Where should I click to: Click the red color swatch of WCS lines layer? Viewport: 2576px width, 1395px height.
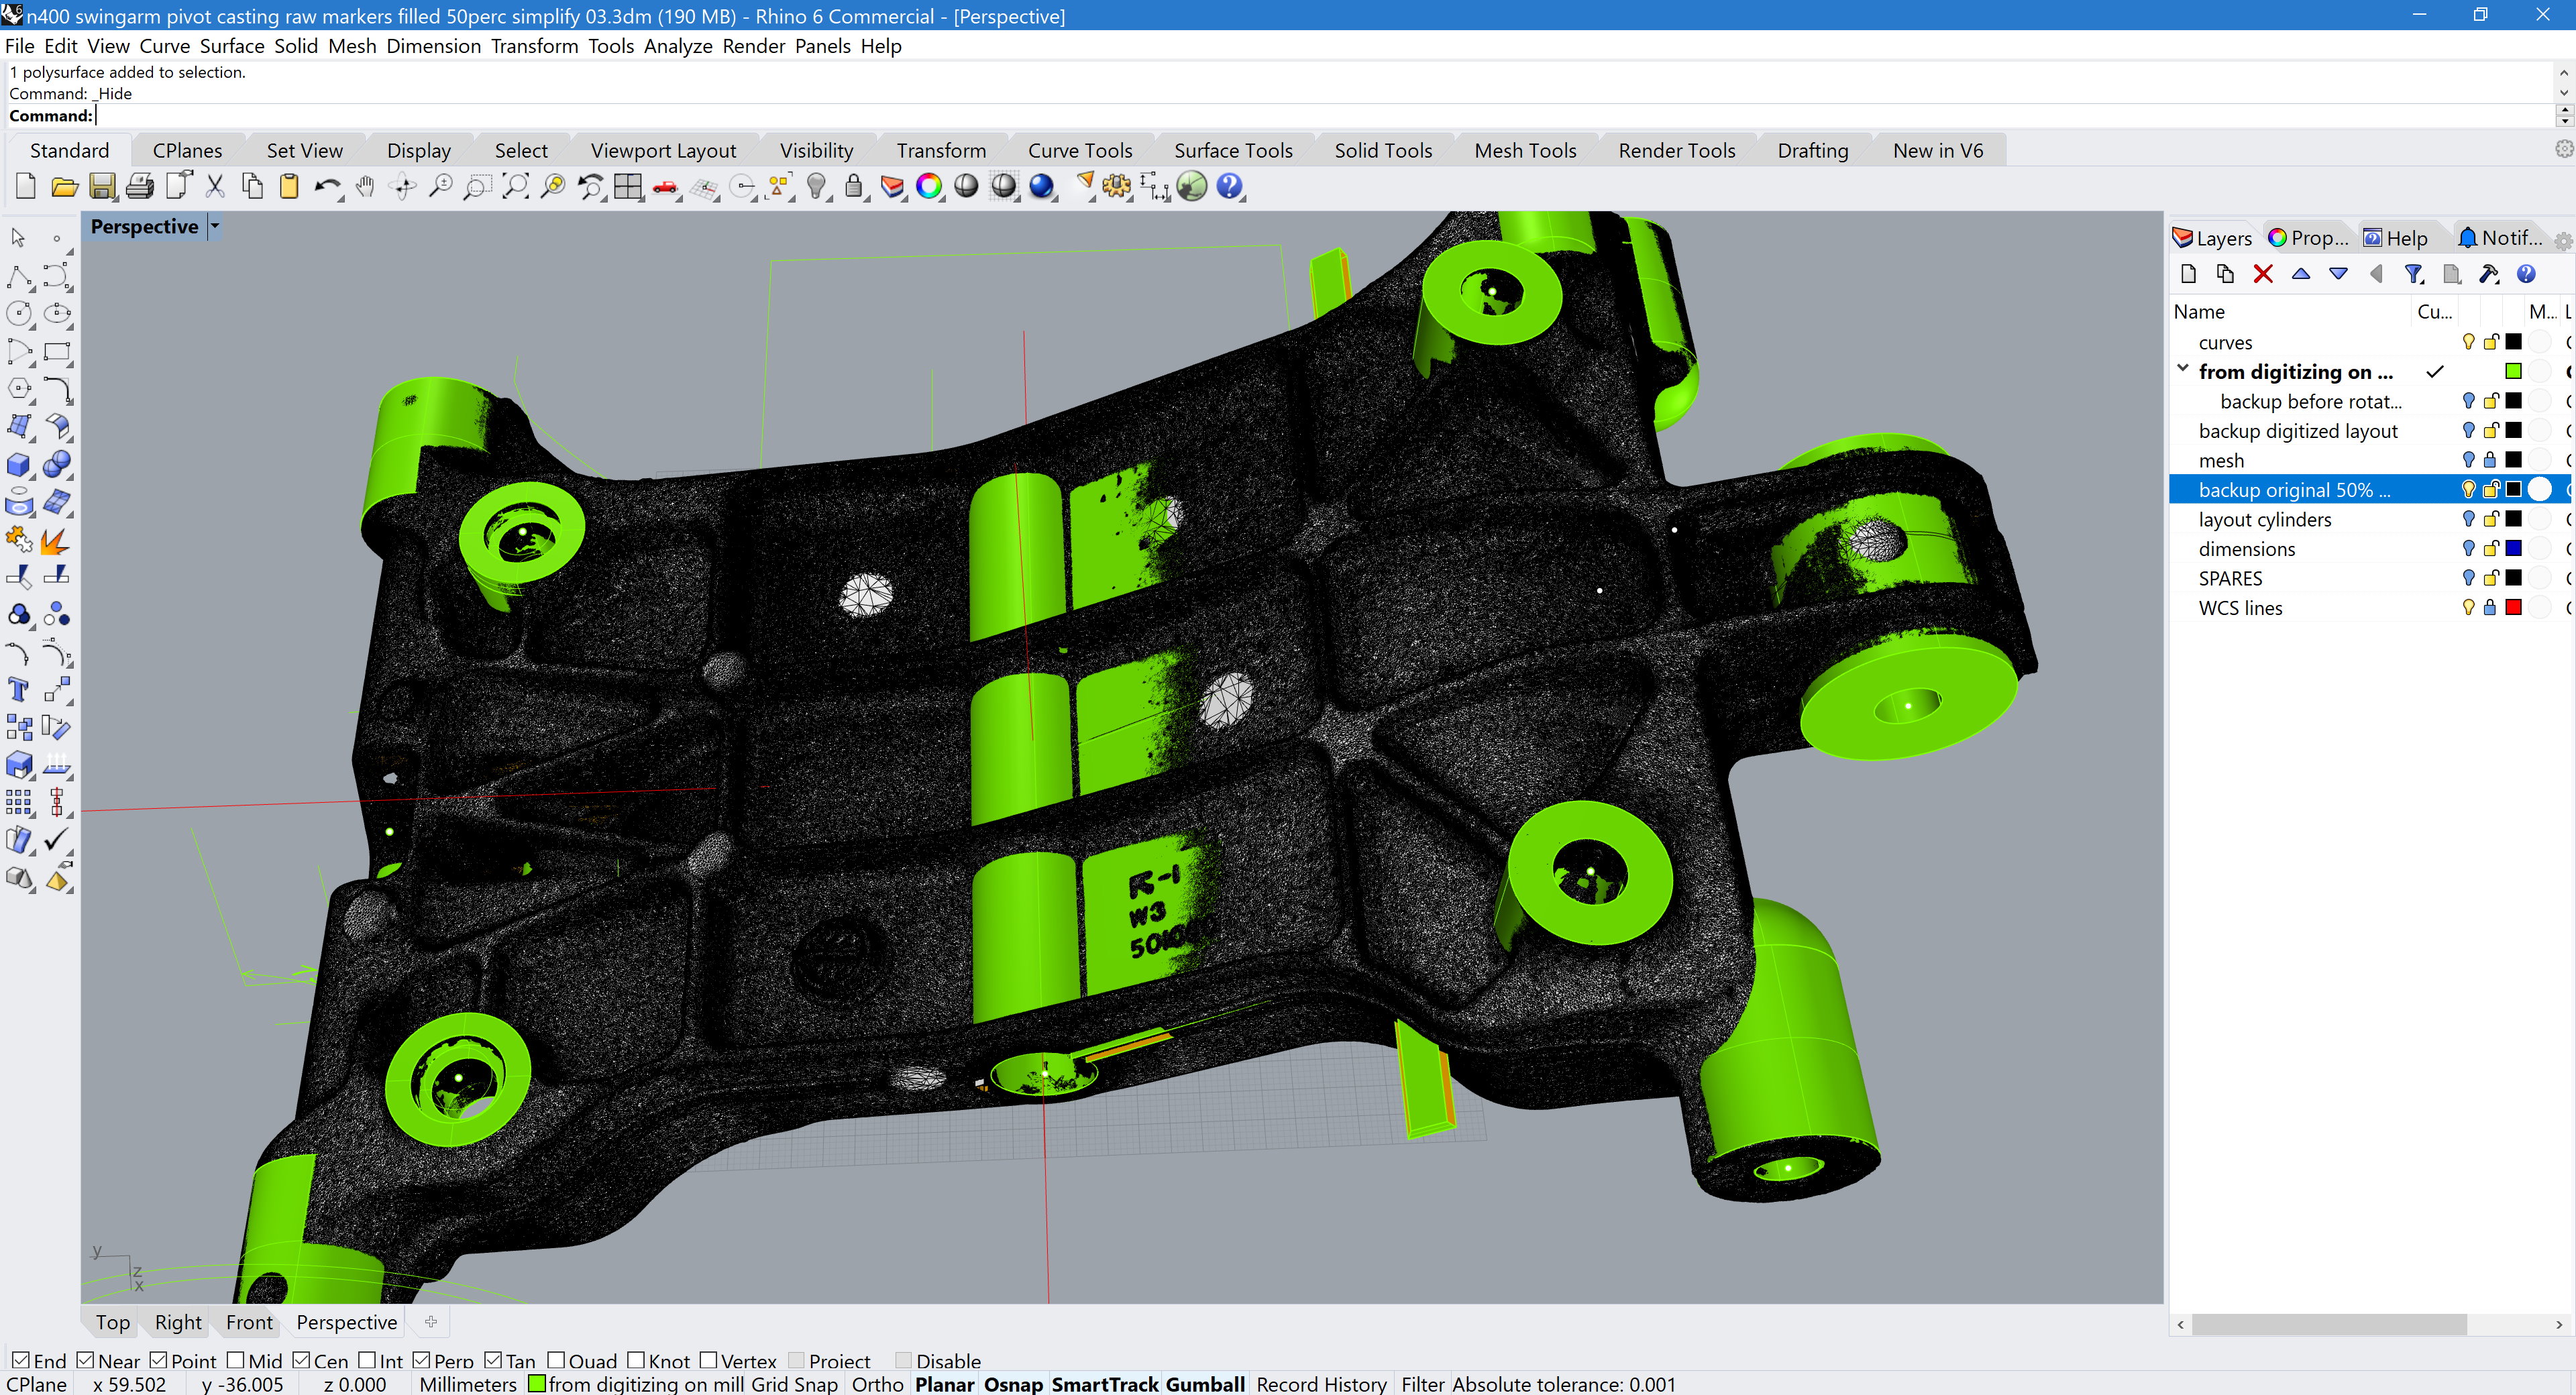(2513, 607)
